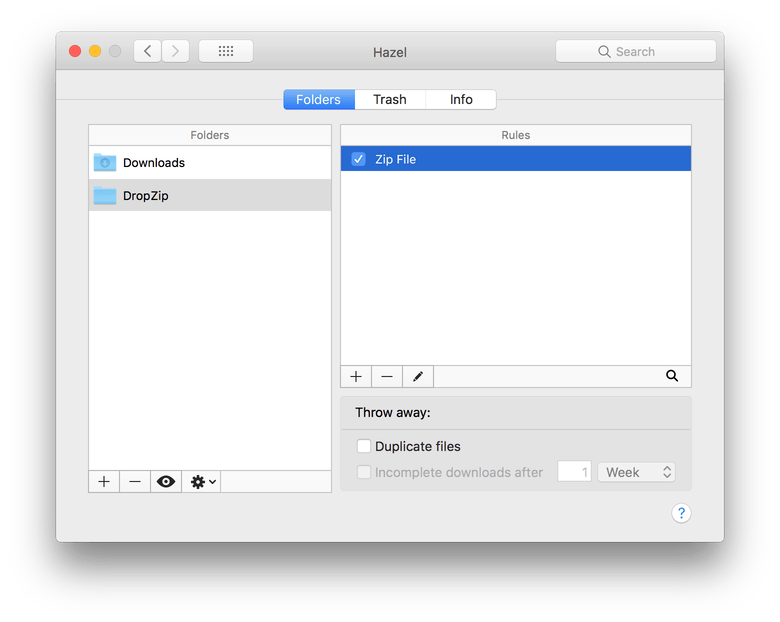Edit the rule with the pencil button
Image resolution: width=780 pixels, height=622 pixels.
pos(418,377)
